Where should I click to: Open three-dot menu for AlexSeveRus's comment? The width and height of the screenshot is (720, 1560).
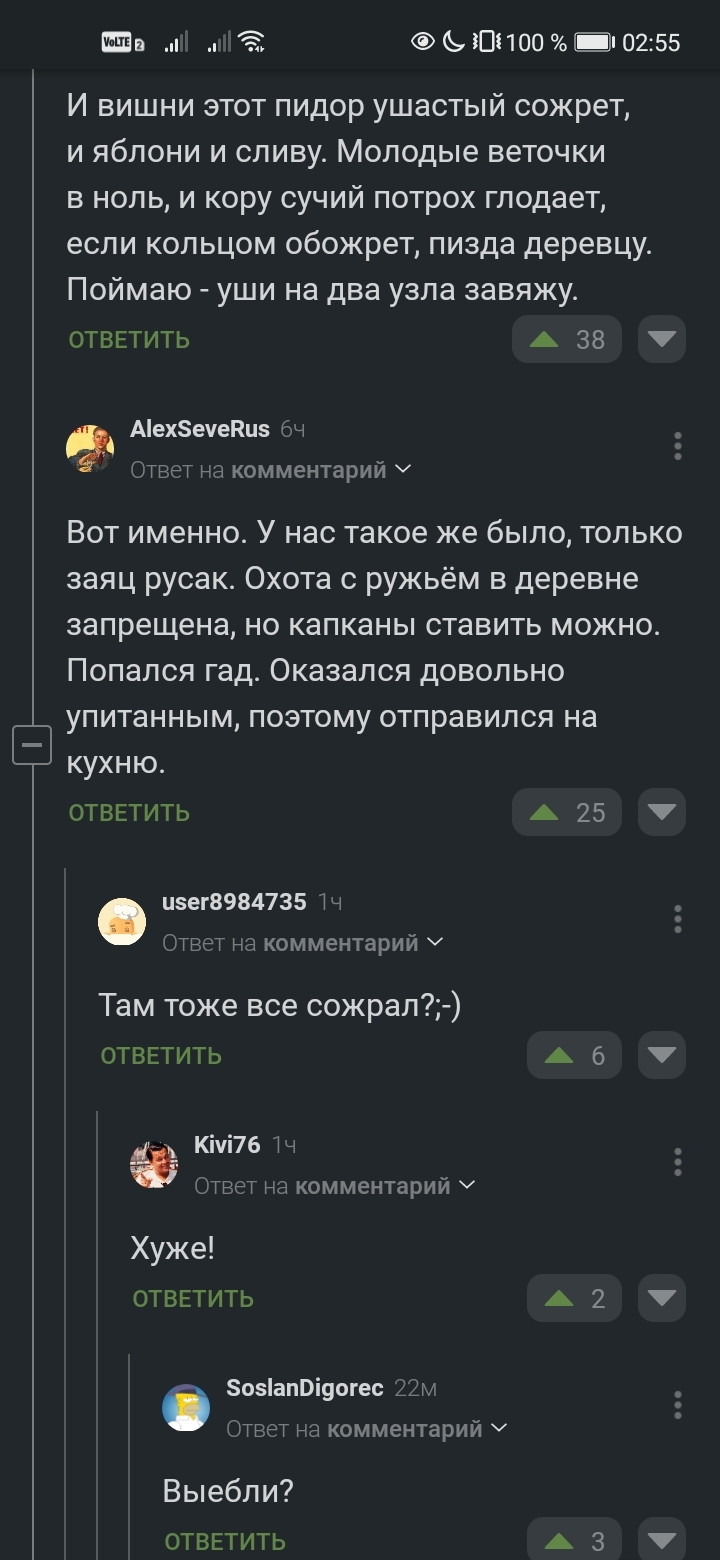(x=678, y=446)
